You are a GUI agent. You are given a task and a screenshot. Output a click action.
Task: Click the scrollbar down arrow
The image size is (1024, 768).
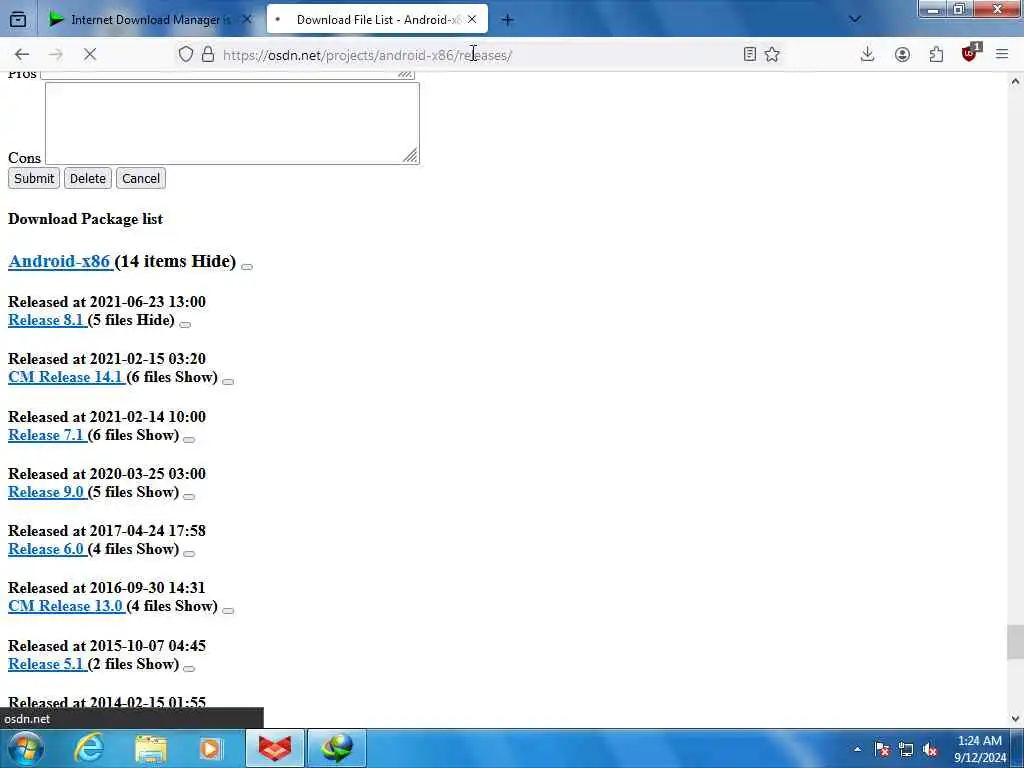(1015, 718)
